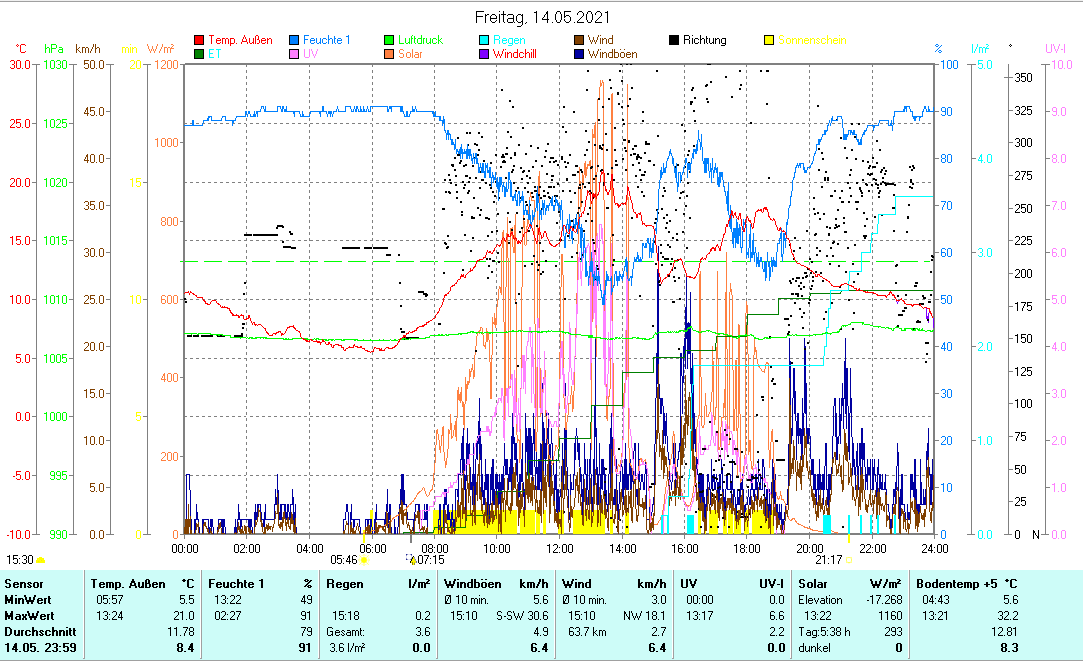Click the "14.05. 23:59" timestamp row label
The width and height of the screenshot is (1083, 662).
click(x=40, y=648)
